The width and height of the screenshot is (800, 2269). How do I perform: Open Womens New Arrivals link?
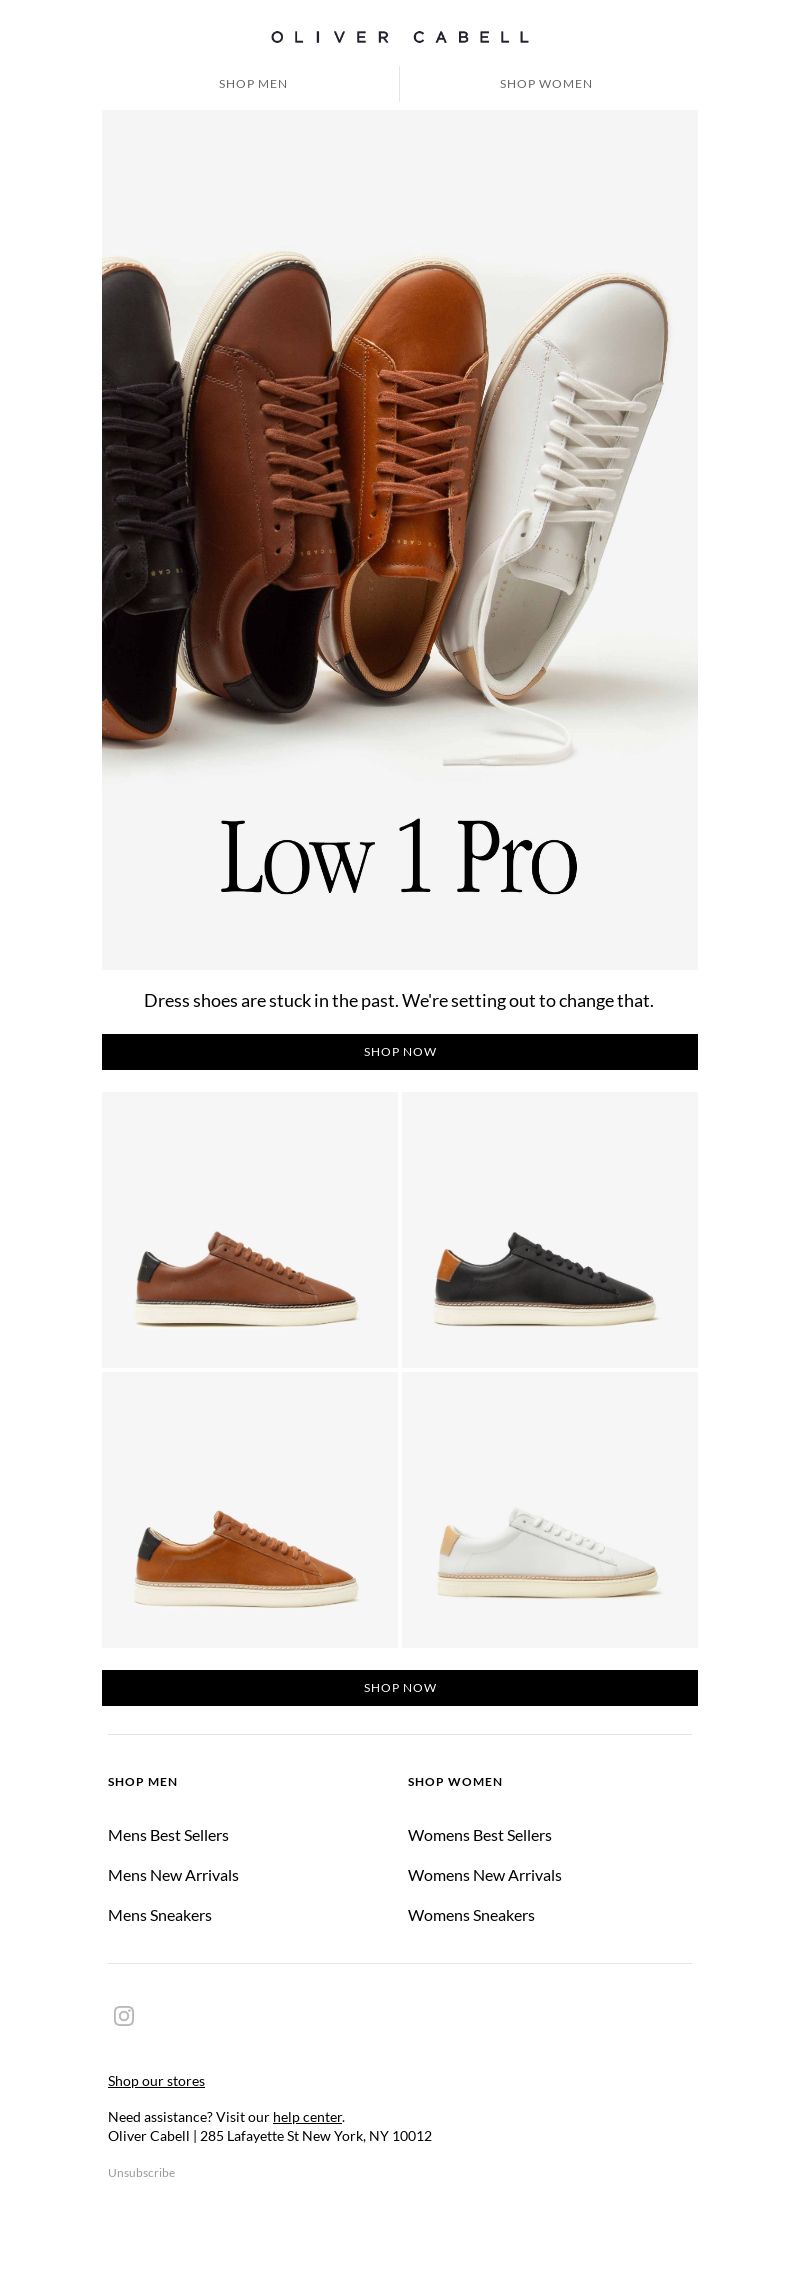(x=485, y=1875)
